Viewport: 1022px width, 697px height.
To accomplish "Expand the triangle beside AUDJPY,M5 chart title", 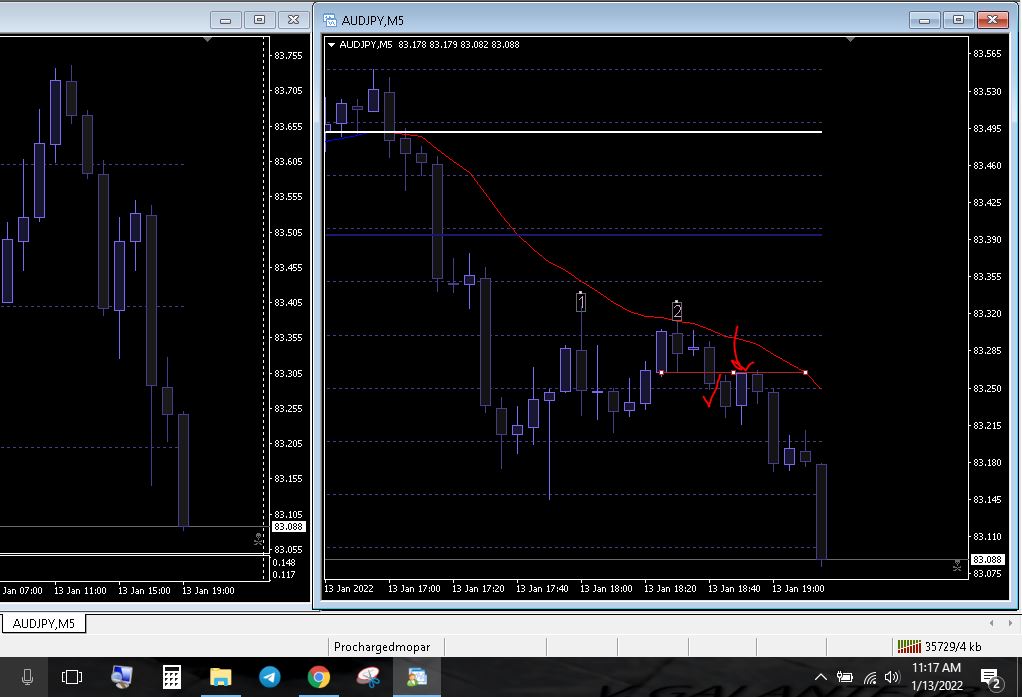I will point(331,44).
